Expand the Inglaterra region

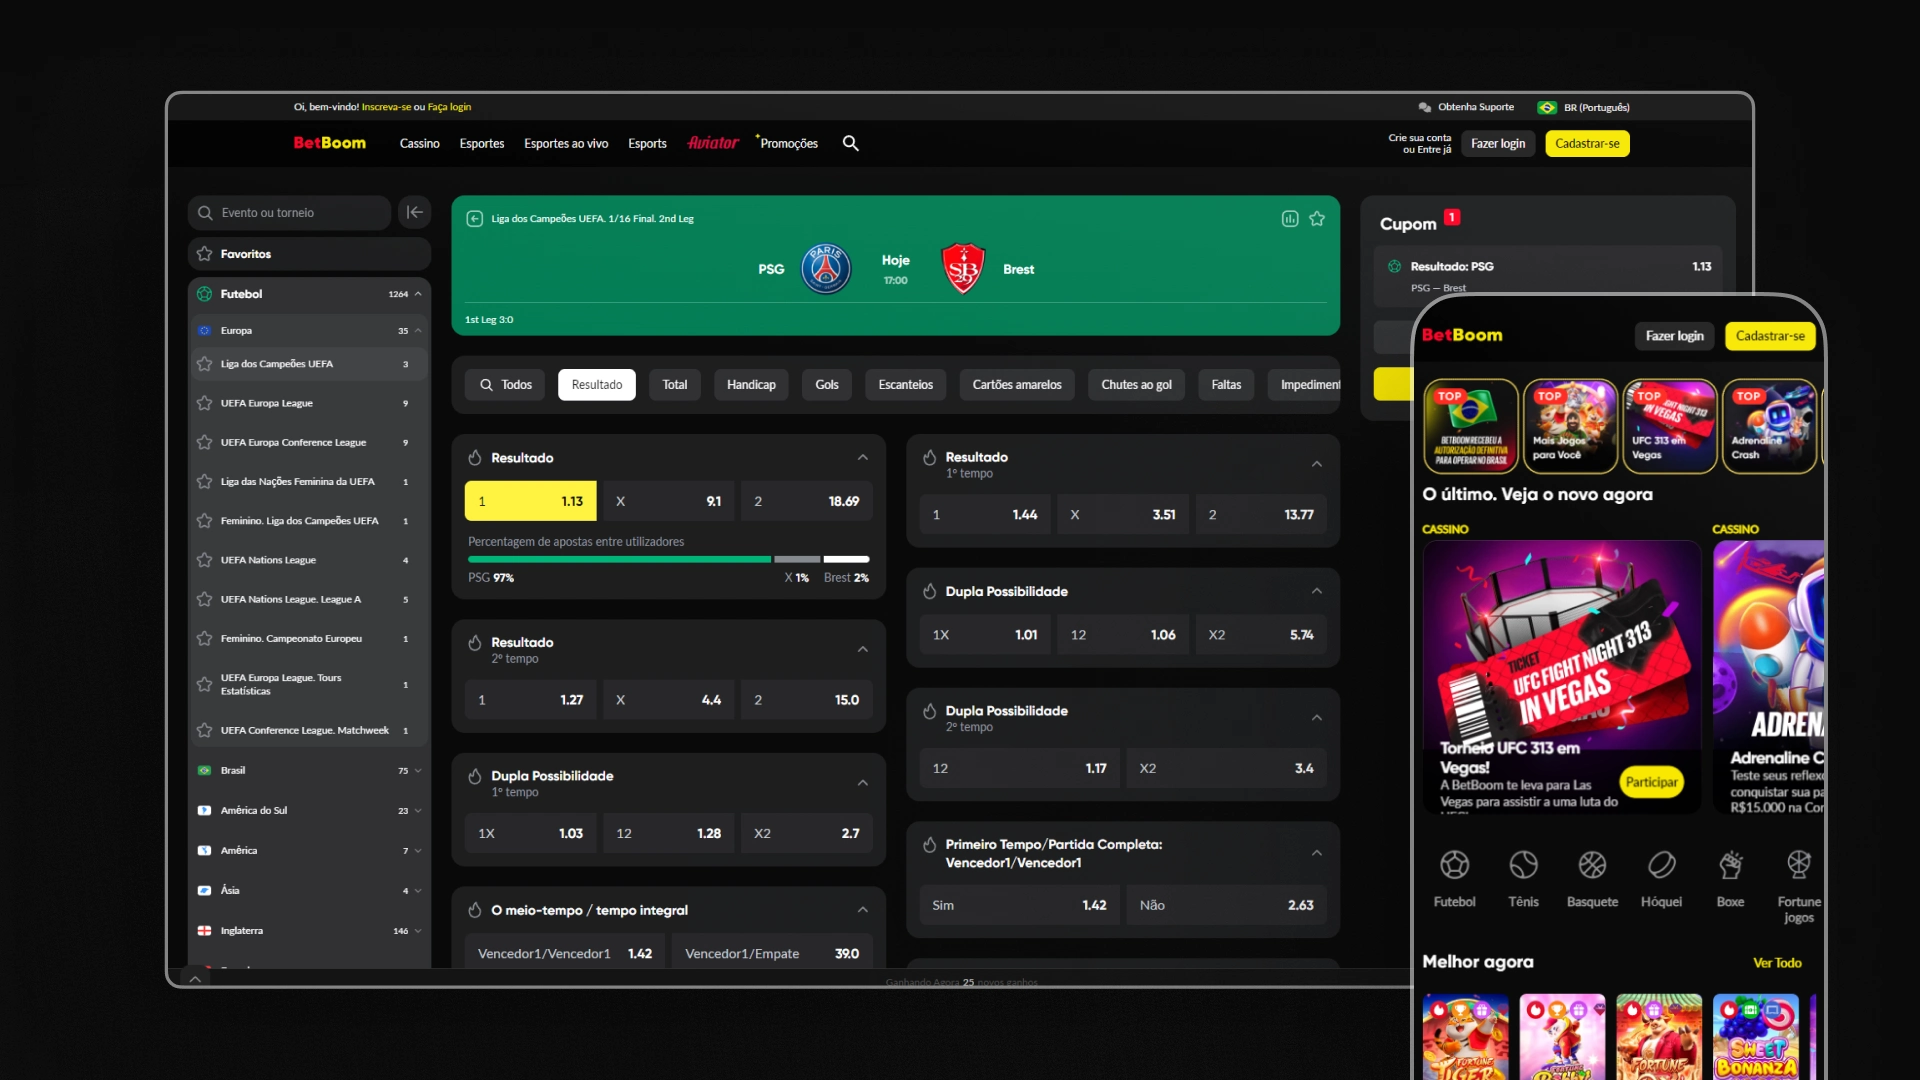[418, 930]
